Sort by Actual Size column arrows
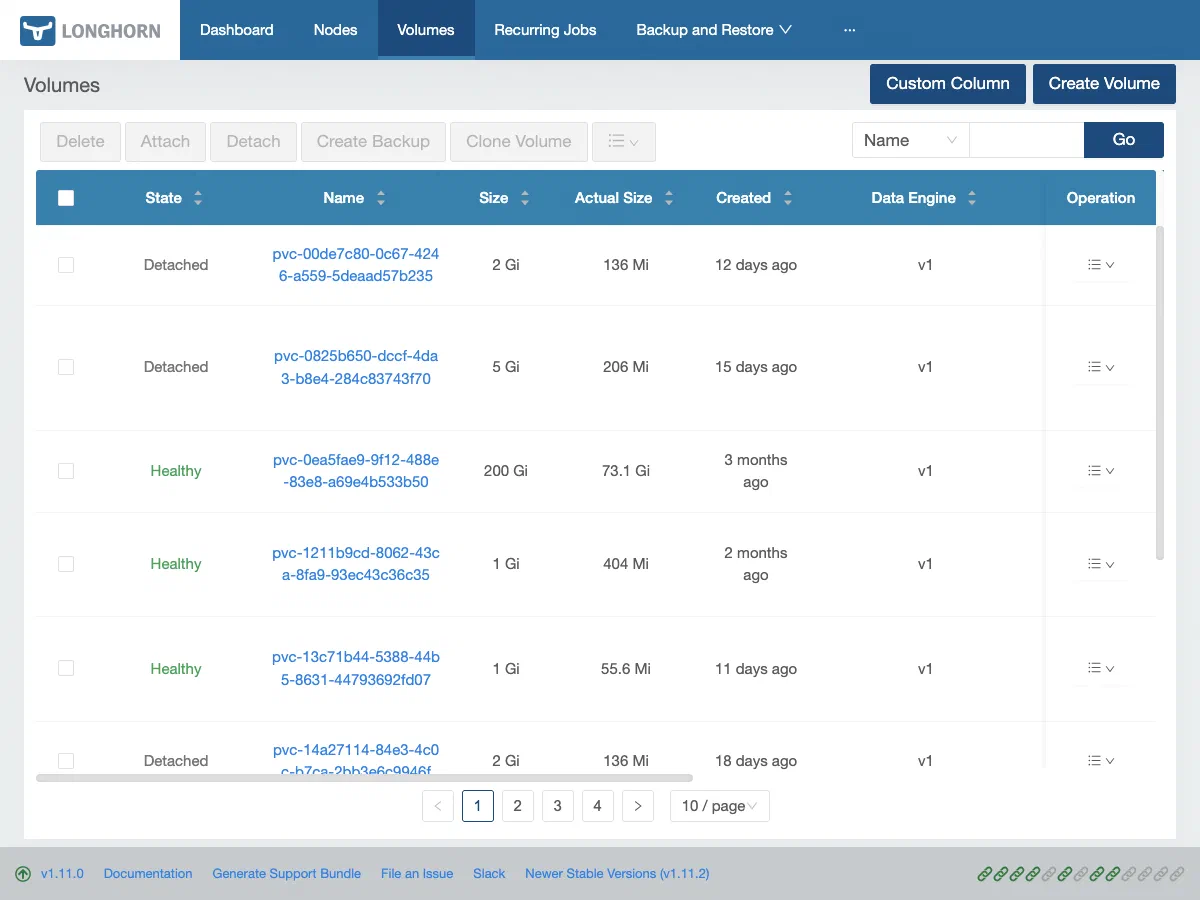This screenshot has width=1200, height=900. (x=669, y=198)
